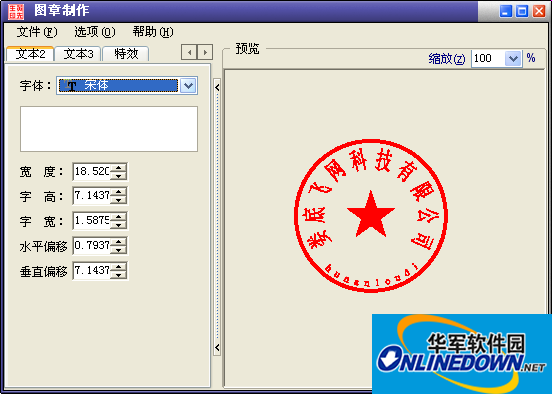This screenshot has height=394, width=552.
Task: Click the 字高 value field
Action: click(92, 195)
